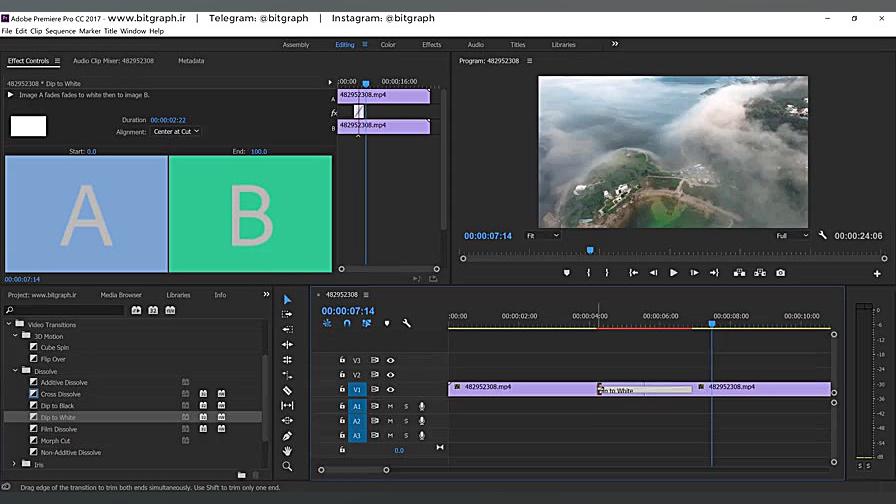Screen dimensions: 896x504
Task: Open the Alignment dropdown (Center at Cut)
Action: (176, 131)
